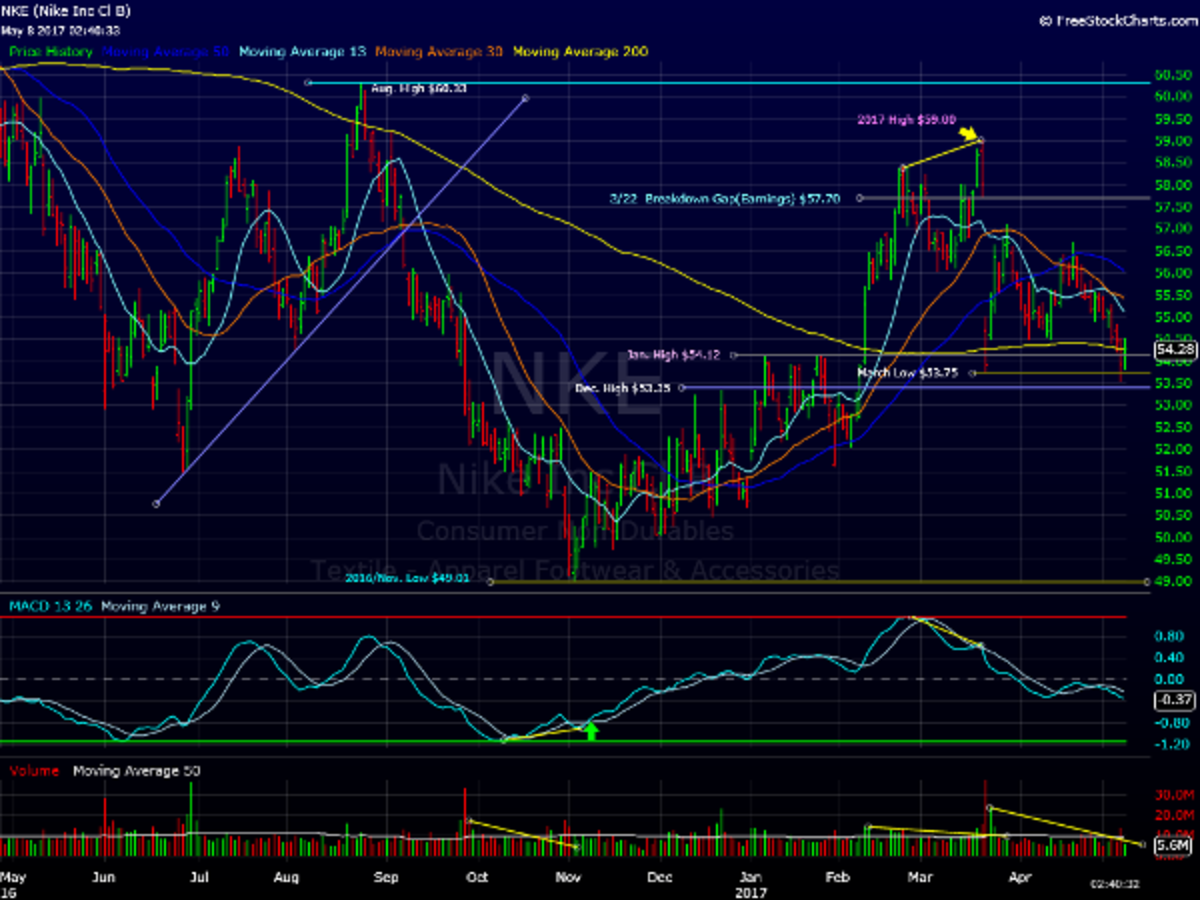Click the 'Jan. High $54.12' annotation
The height and width of the screenshot is (900, 1200).
[x=675, y=354]
